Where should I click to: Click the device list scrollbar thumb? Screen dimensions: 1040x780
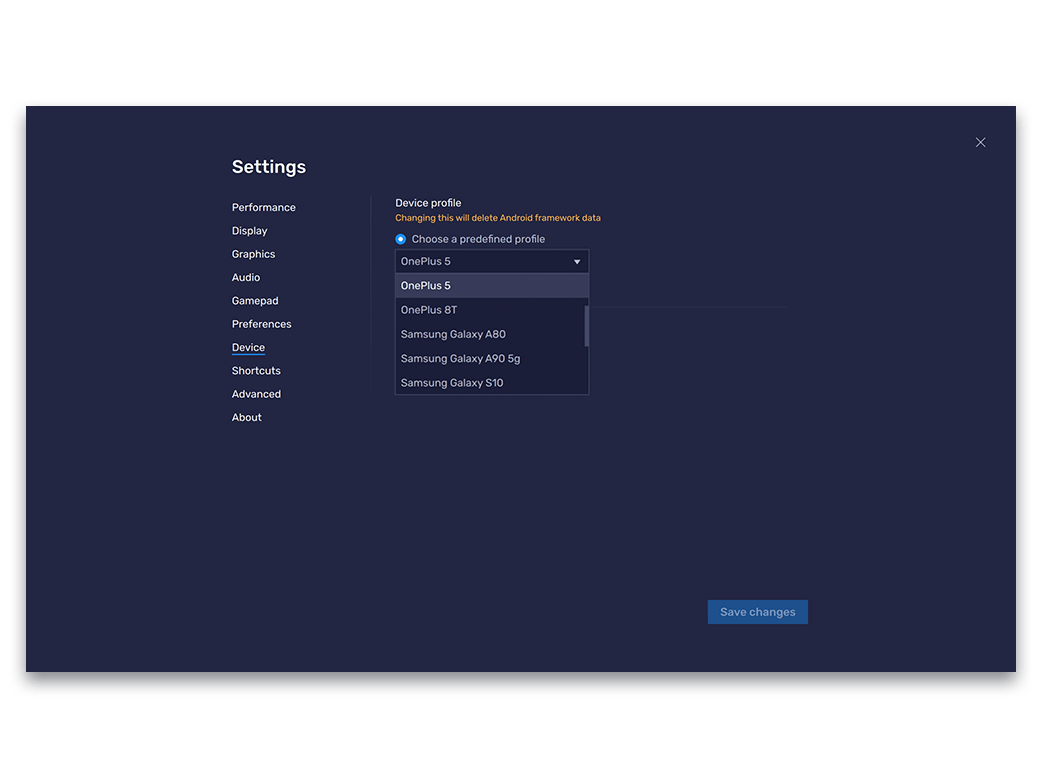pos(586,326)
